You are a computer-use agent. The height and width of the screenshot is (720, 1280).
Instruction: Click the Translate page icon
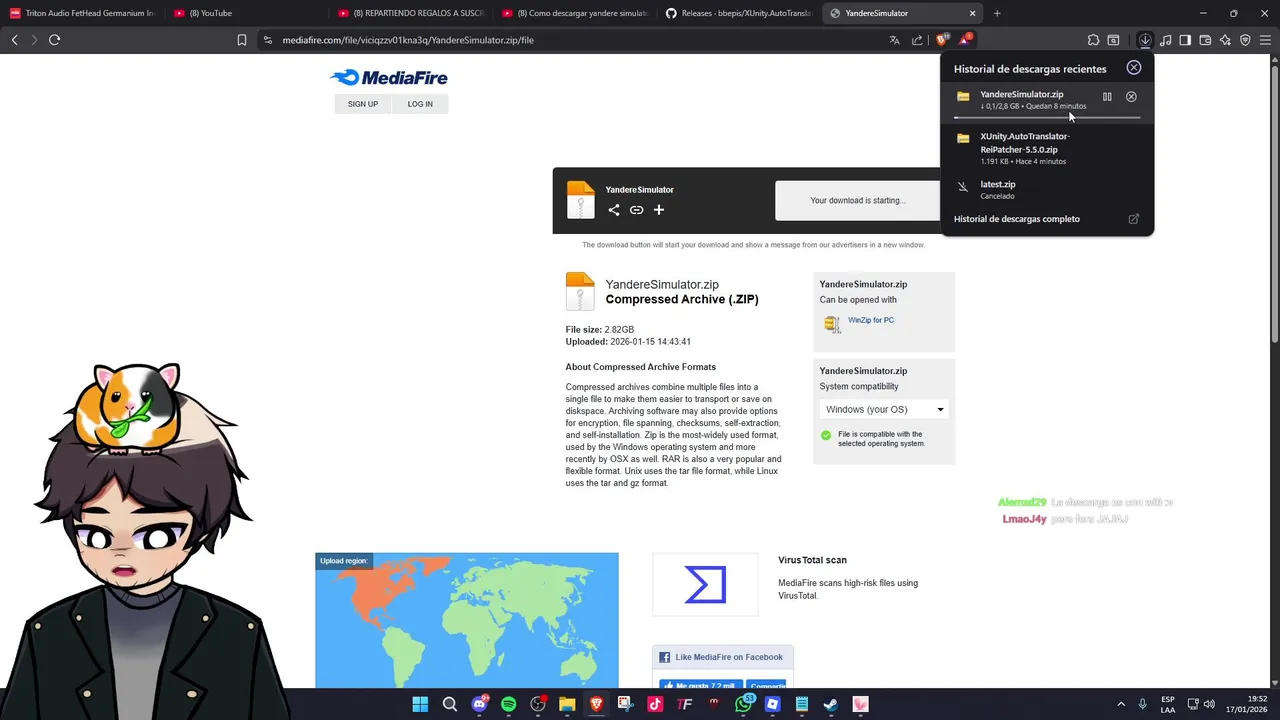[895, 40]
